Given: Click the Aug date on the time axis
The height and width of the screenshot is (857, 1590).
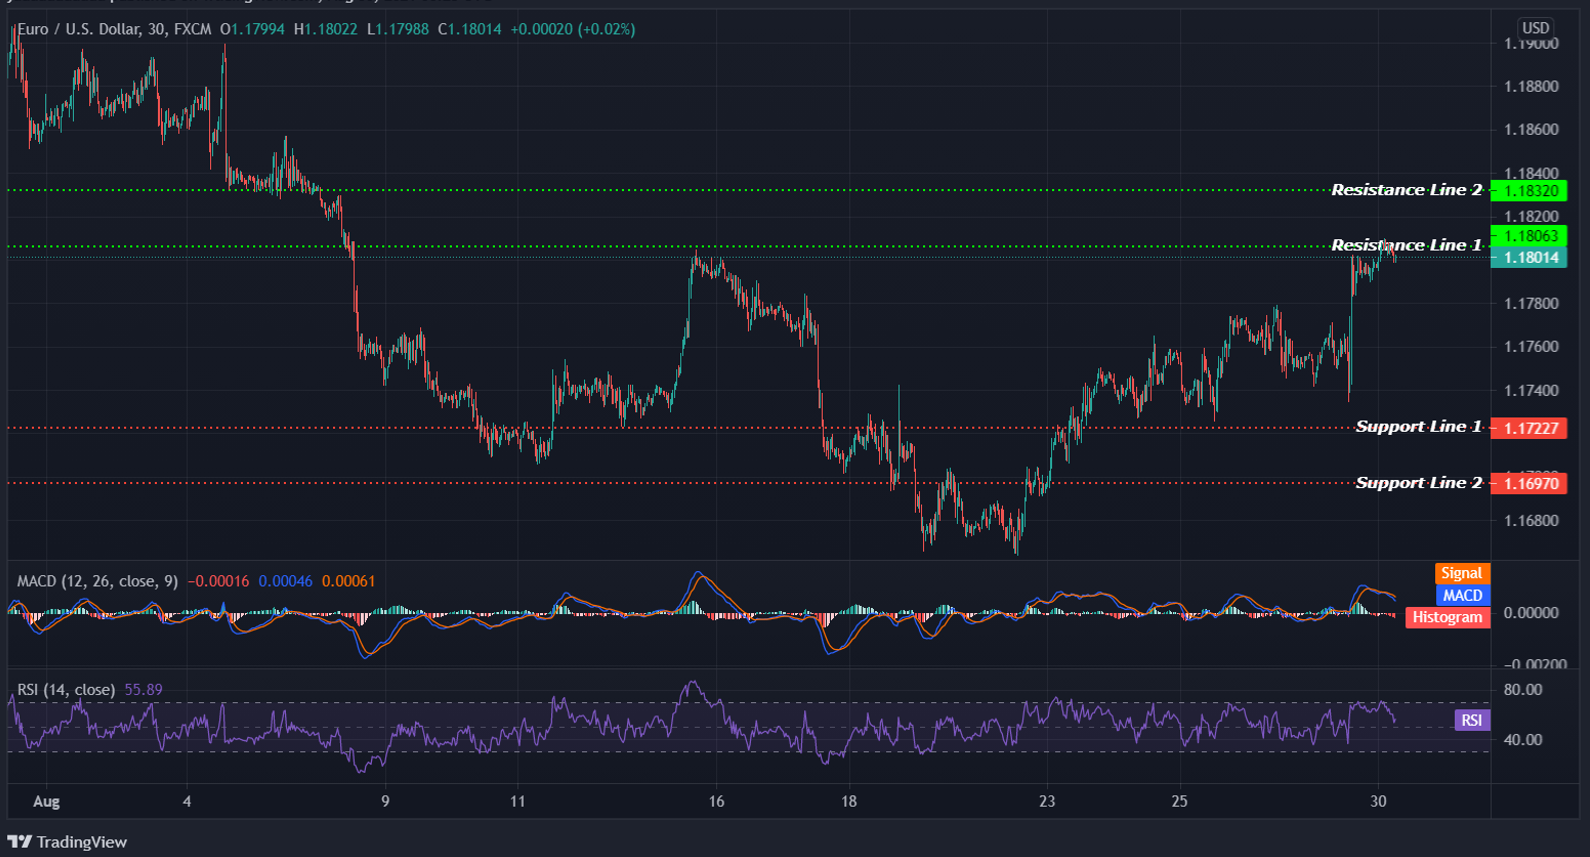Looking at the screenshot, I should tap(46, 802).
